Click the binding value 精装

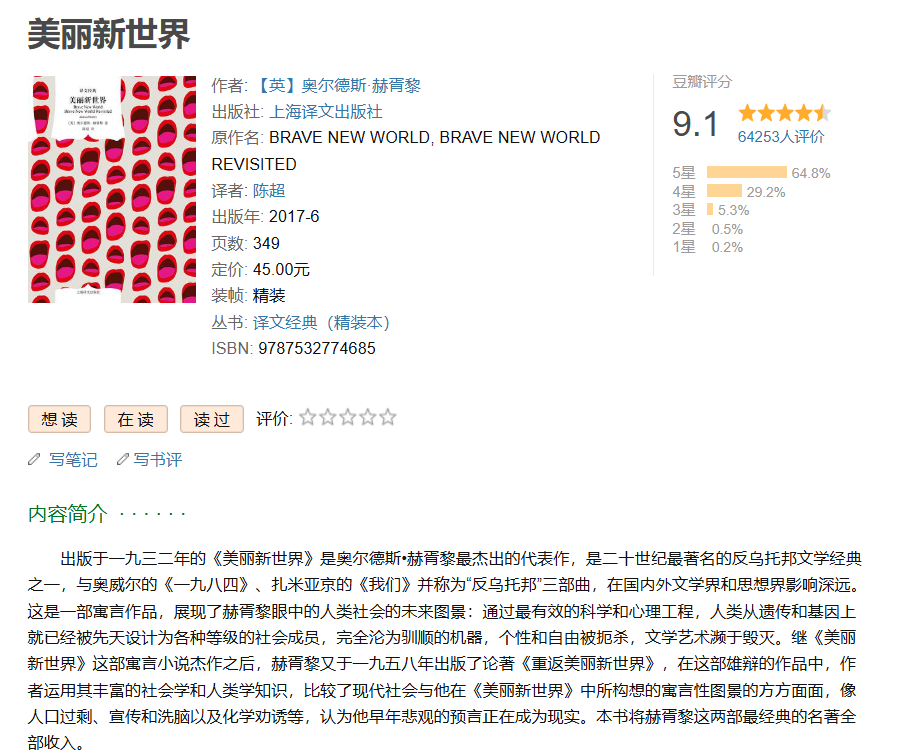click(269, 296)
